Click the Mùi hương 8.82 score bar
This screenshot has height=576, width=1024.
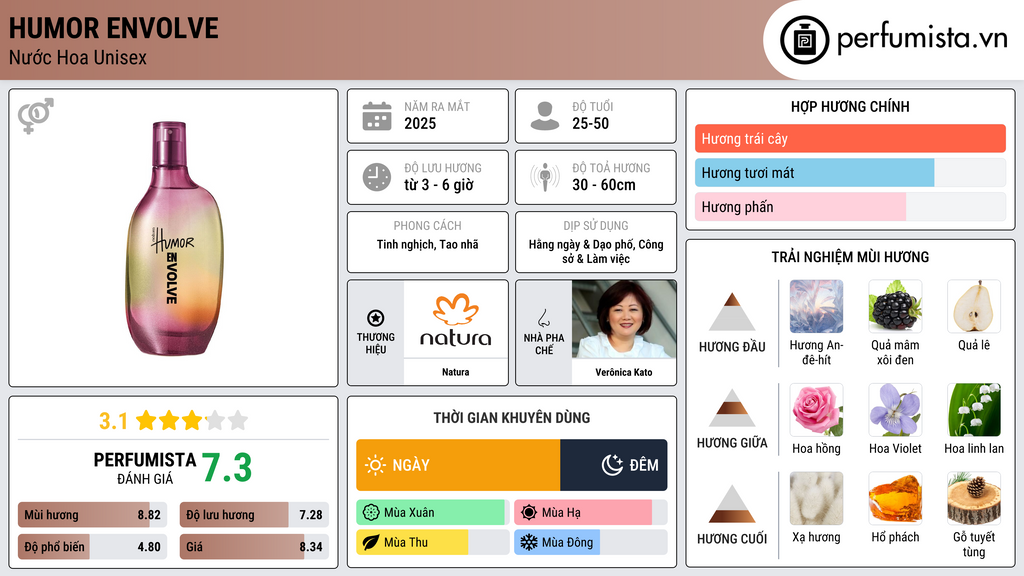[x=92, y=515]
